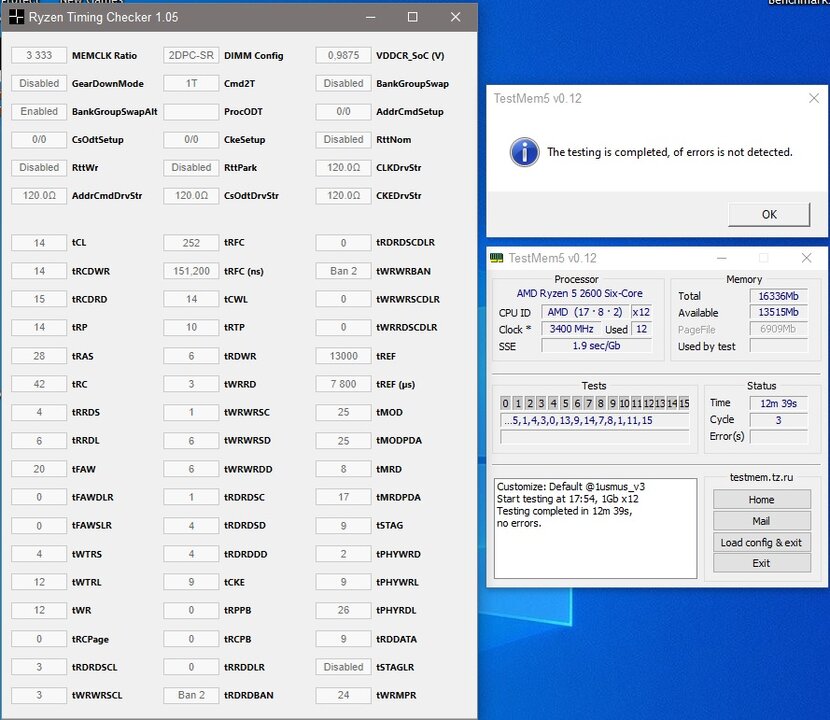
Task: Click test number 0 indicator box
Action: pos(506,403)
